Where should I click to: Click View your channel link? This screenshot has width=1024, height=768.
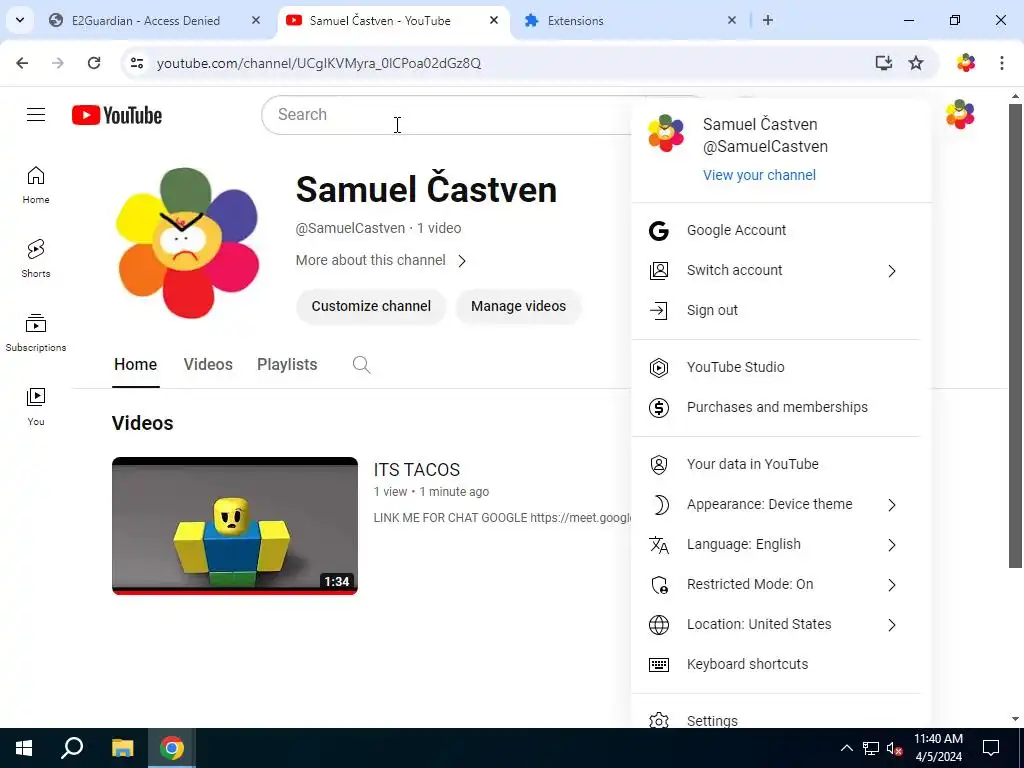tap(759, 175)
